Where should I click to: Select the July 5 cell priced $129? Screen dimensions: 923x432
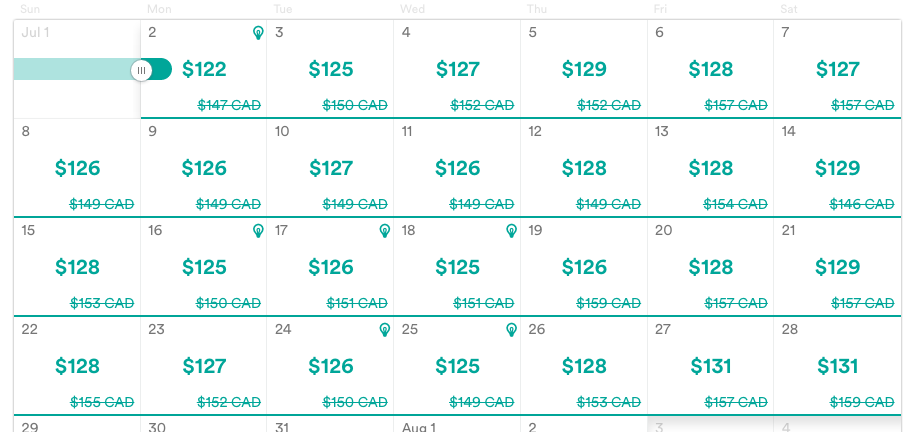(584, 69)
